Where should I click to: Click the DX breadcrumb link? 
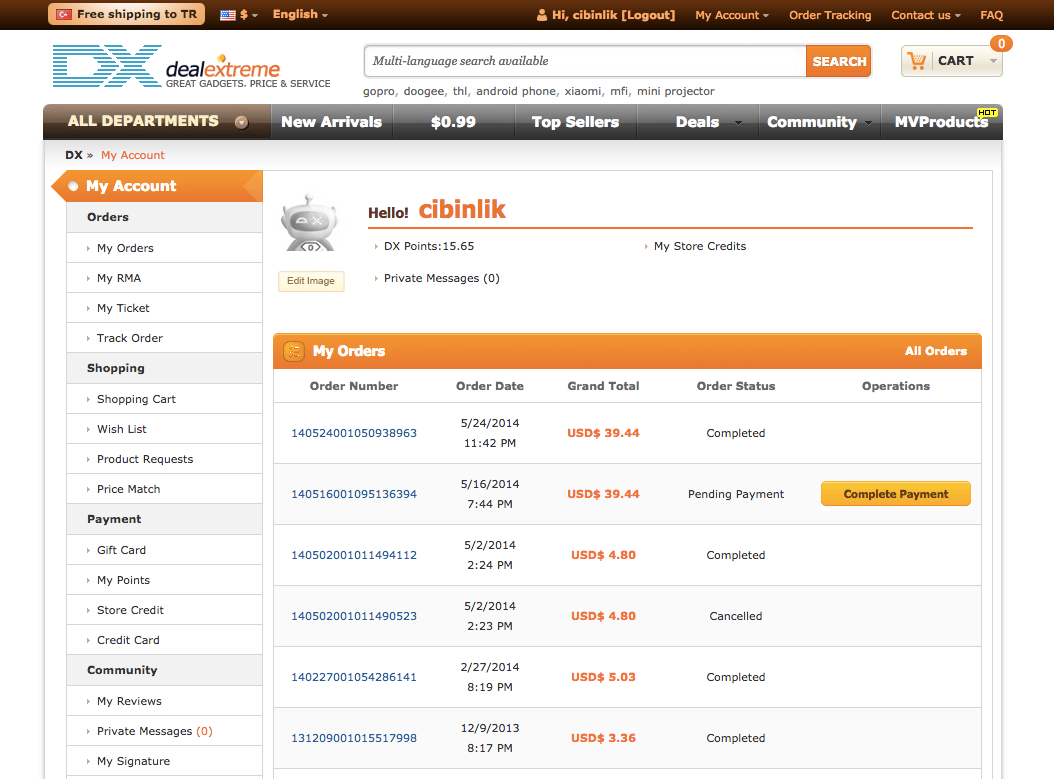pos(73,155)
